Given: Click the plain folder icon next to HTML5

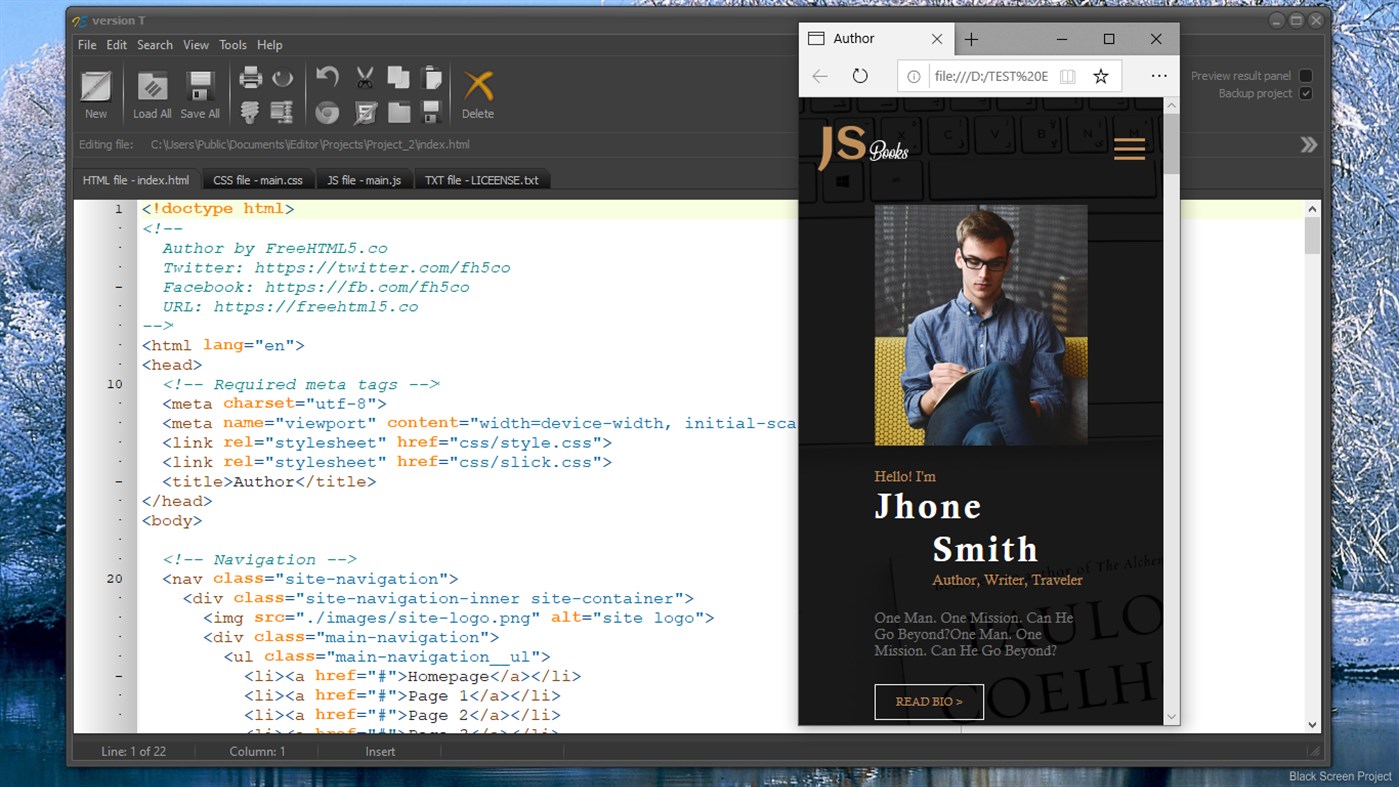Looking at the screenshot, I should (x=399, y=112).
